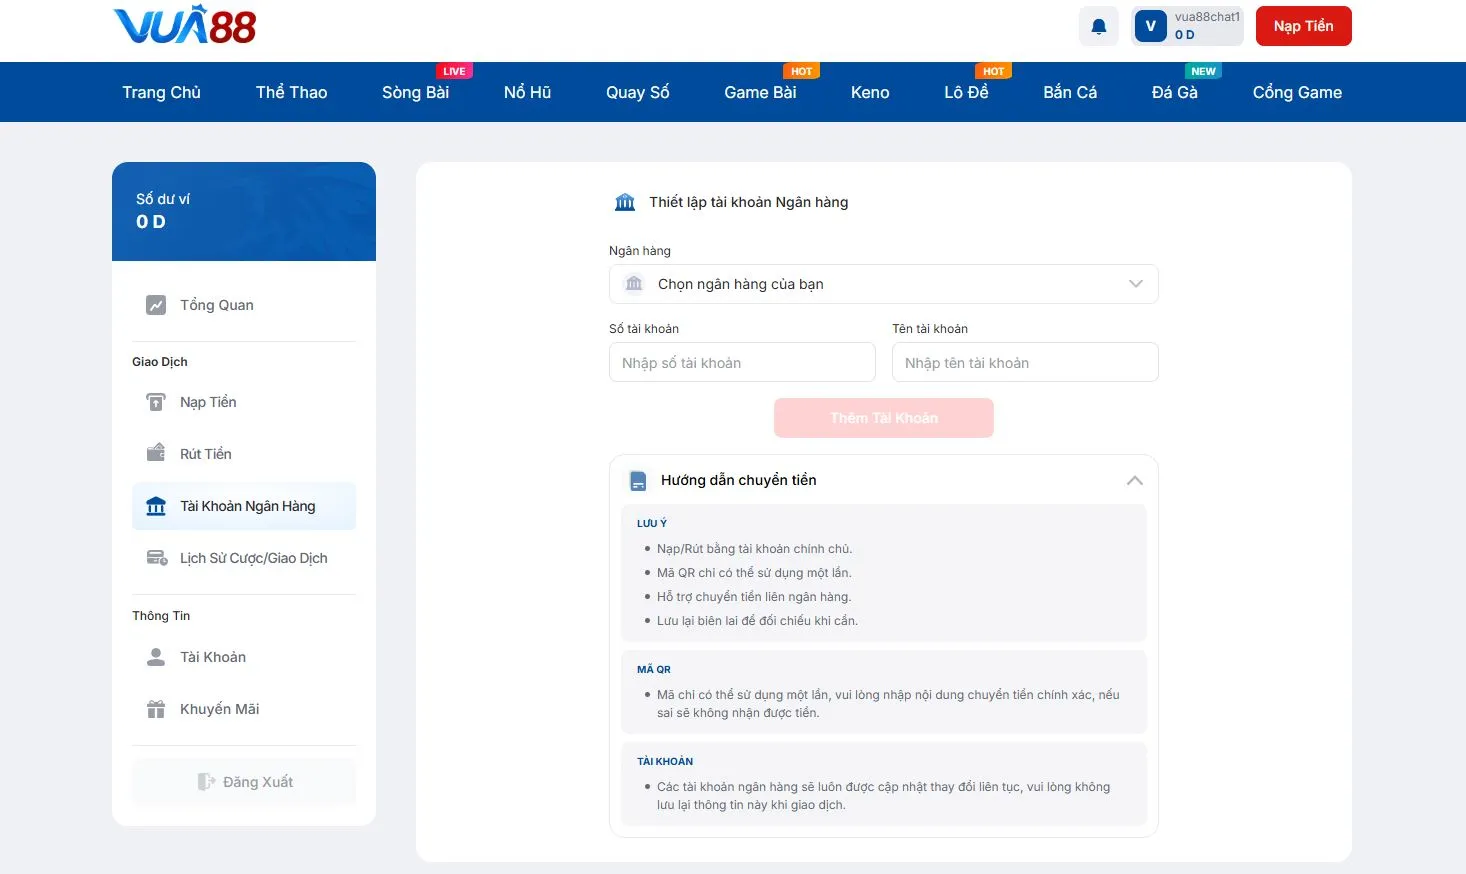The image size is (1466, 874).
Task: Select the Nạp Tiền sidebar icon
Action: (x=156, y=401)
